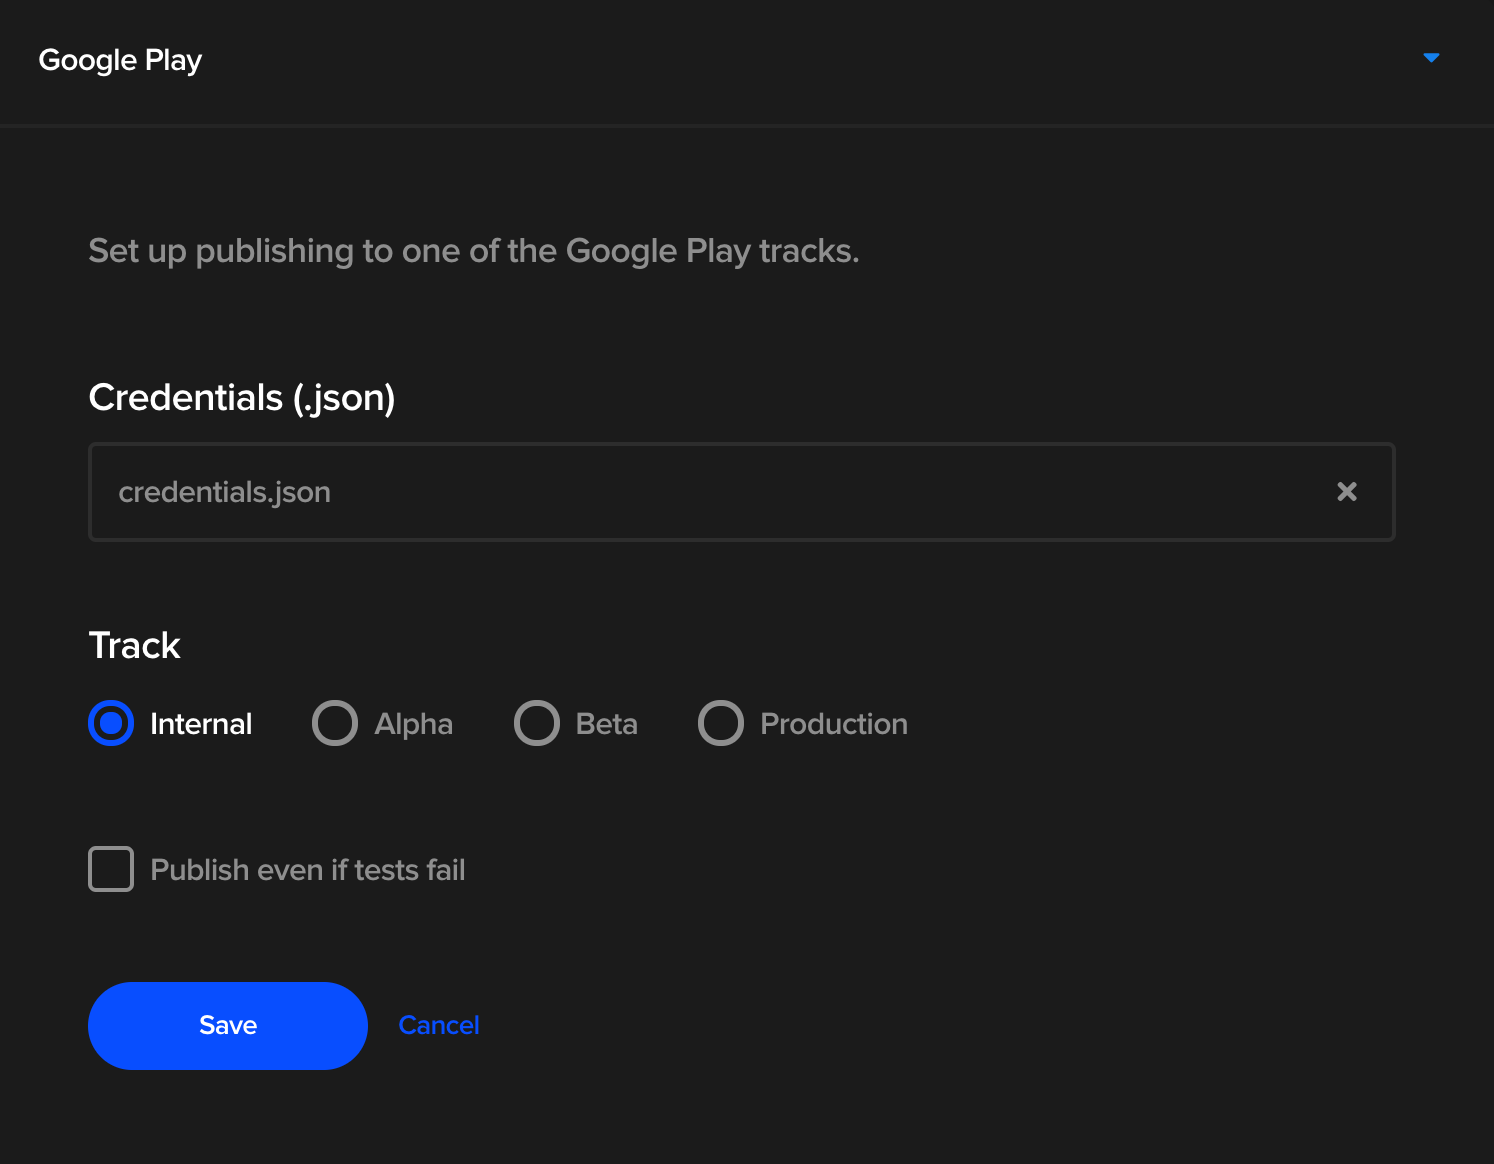Click the credentials.json filename text
Screen dimensions: 1494x1164
click(x=225, y=492)
